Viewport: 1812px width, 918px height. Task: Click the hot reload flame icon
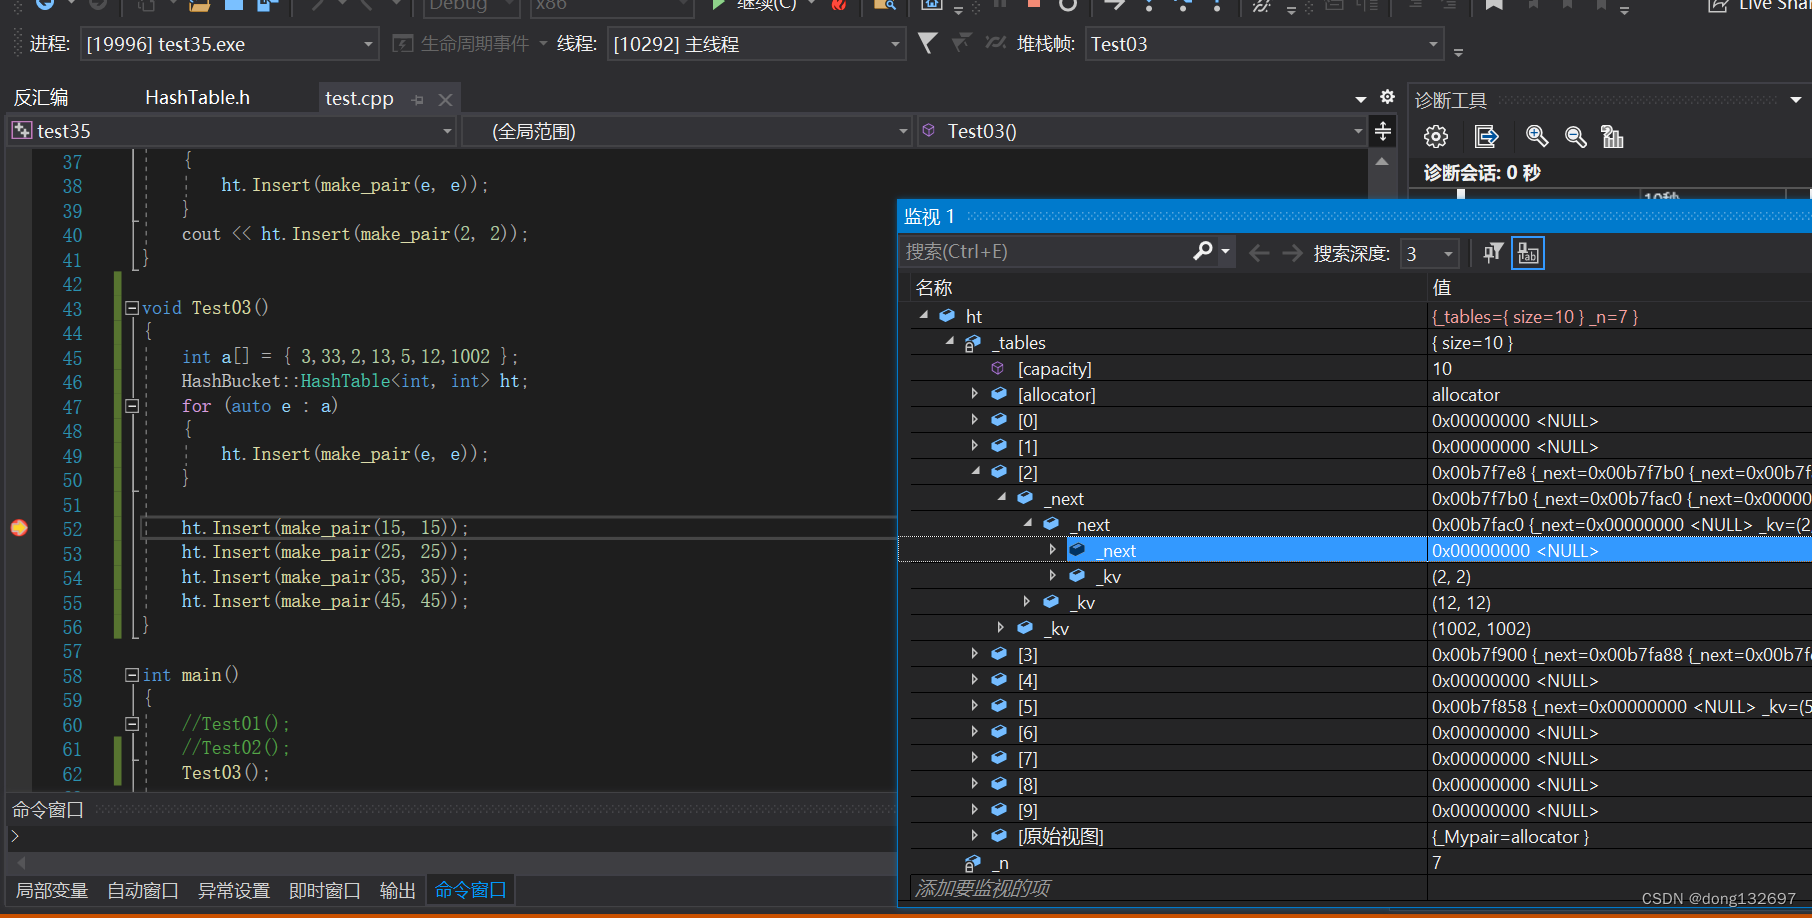(x=839, y=5)
